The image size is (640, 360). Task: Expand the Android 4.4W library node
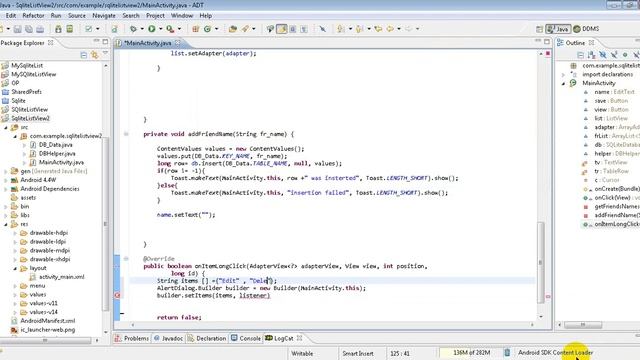pos(6,180)
